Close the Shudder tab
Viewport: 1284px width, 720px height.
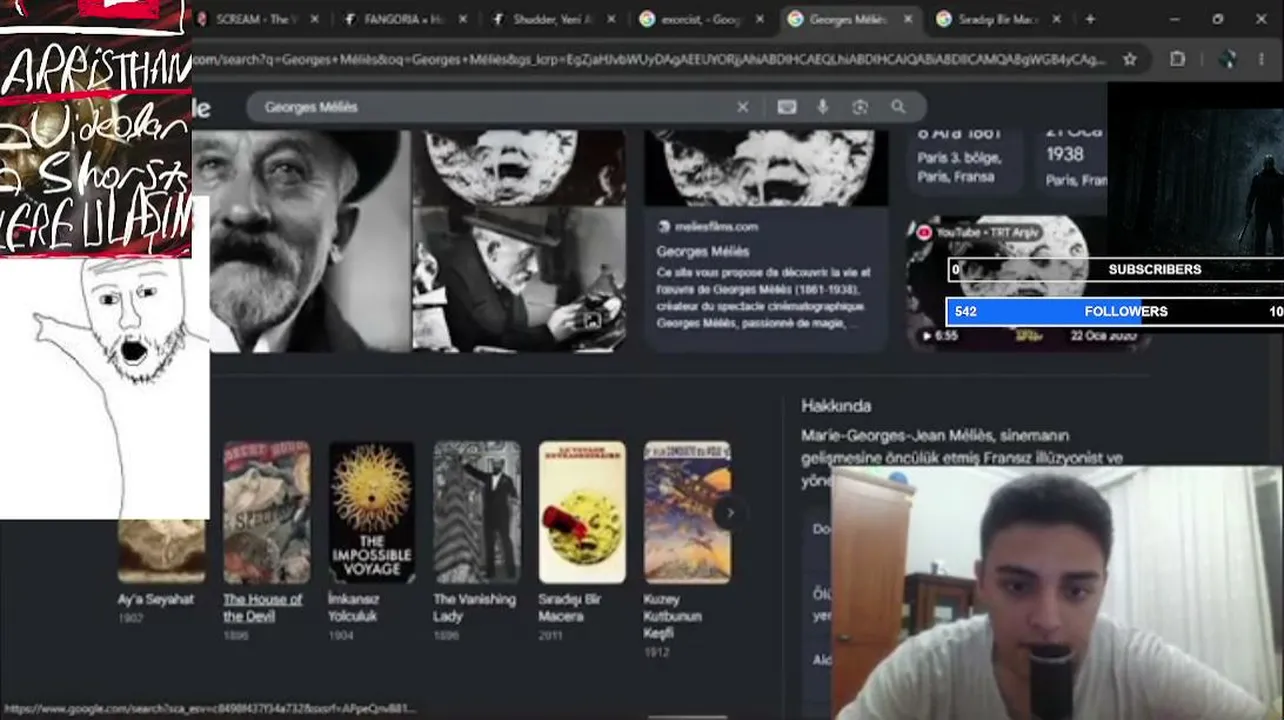coord(613,19)
